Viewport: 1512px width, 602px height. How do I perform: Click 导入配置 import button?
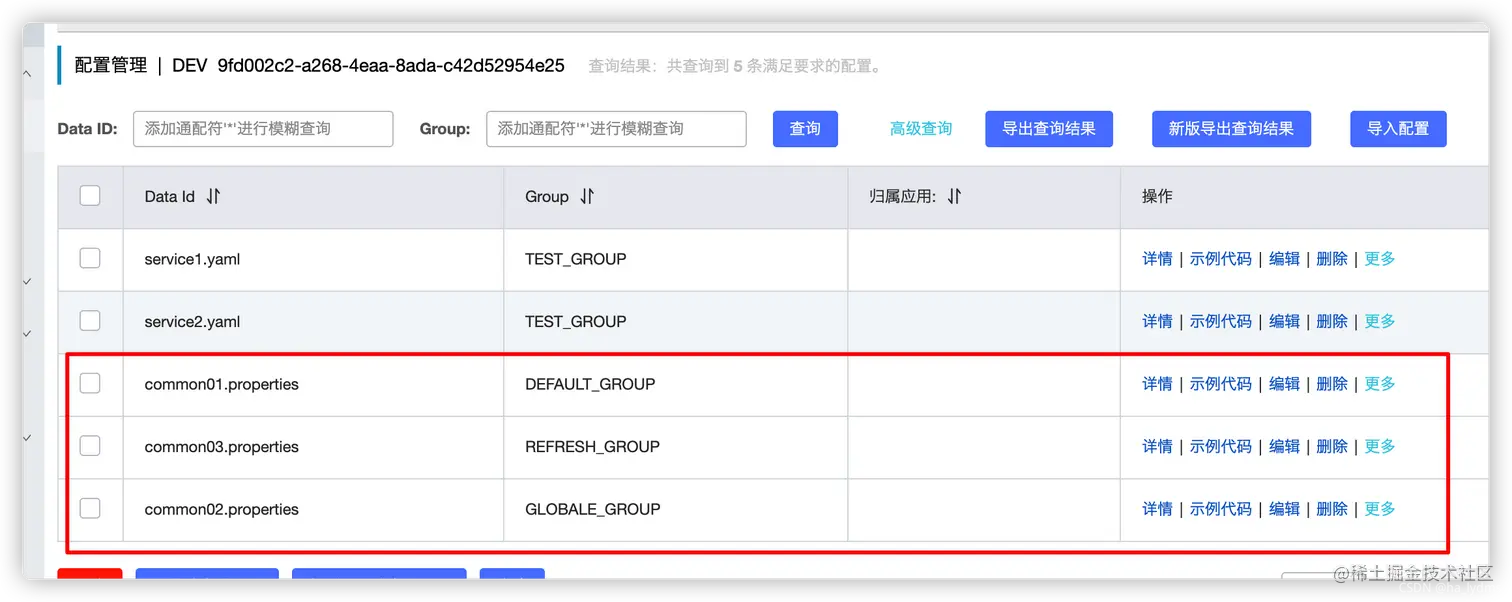pyautogui.click(x=1398, y=129)
